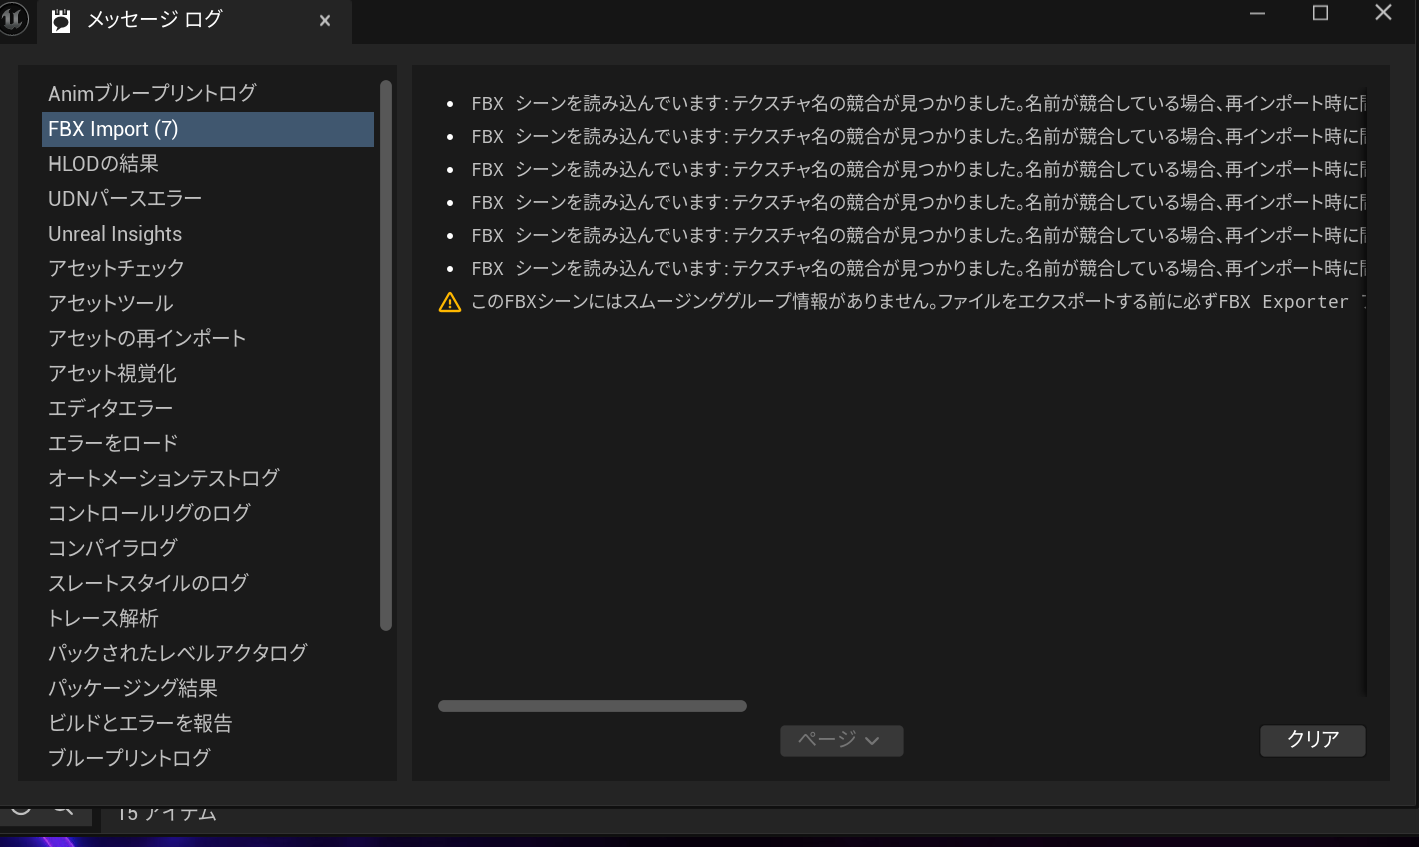Select the エディタエラー log category
1419x847 pixels.
click(x=208, y=409)
